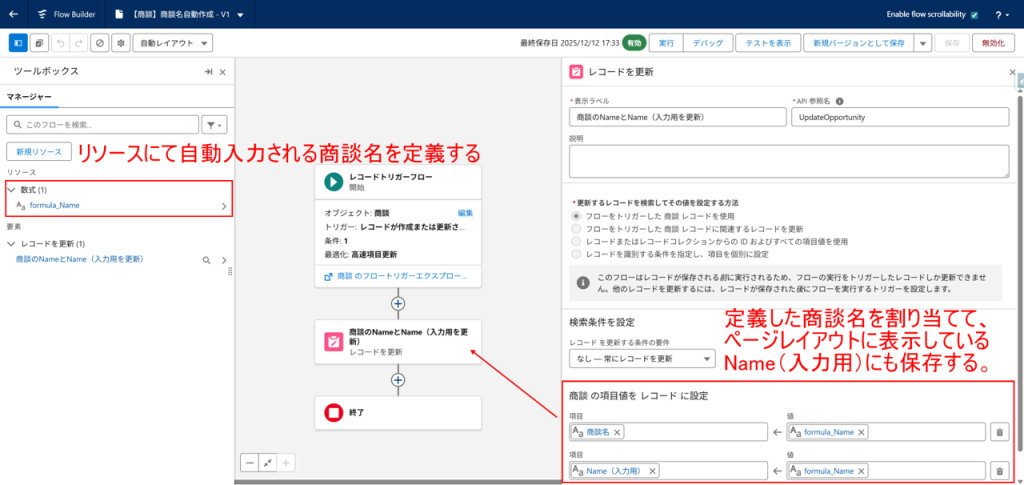Click the Flow Builder logo icon
Screen dimensions: 1024x485
tap(42, 14)
